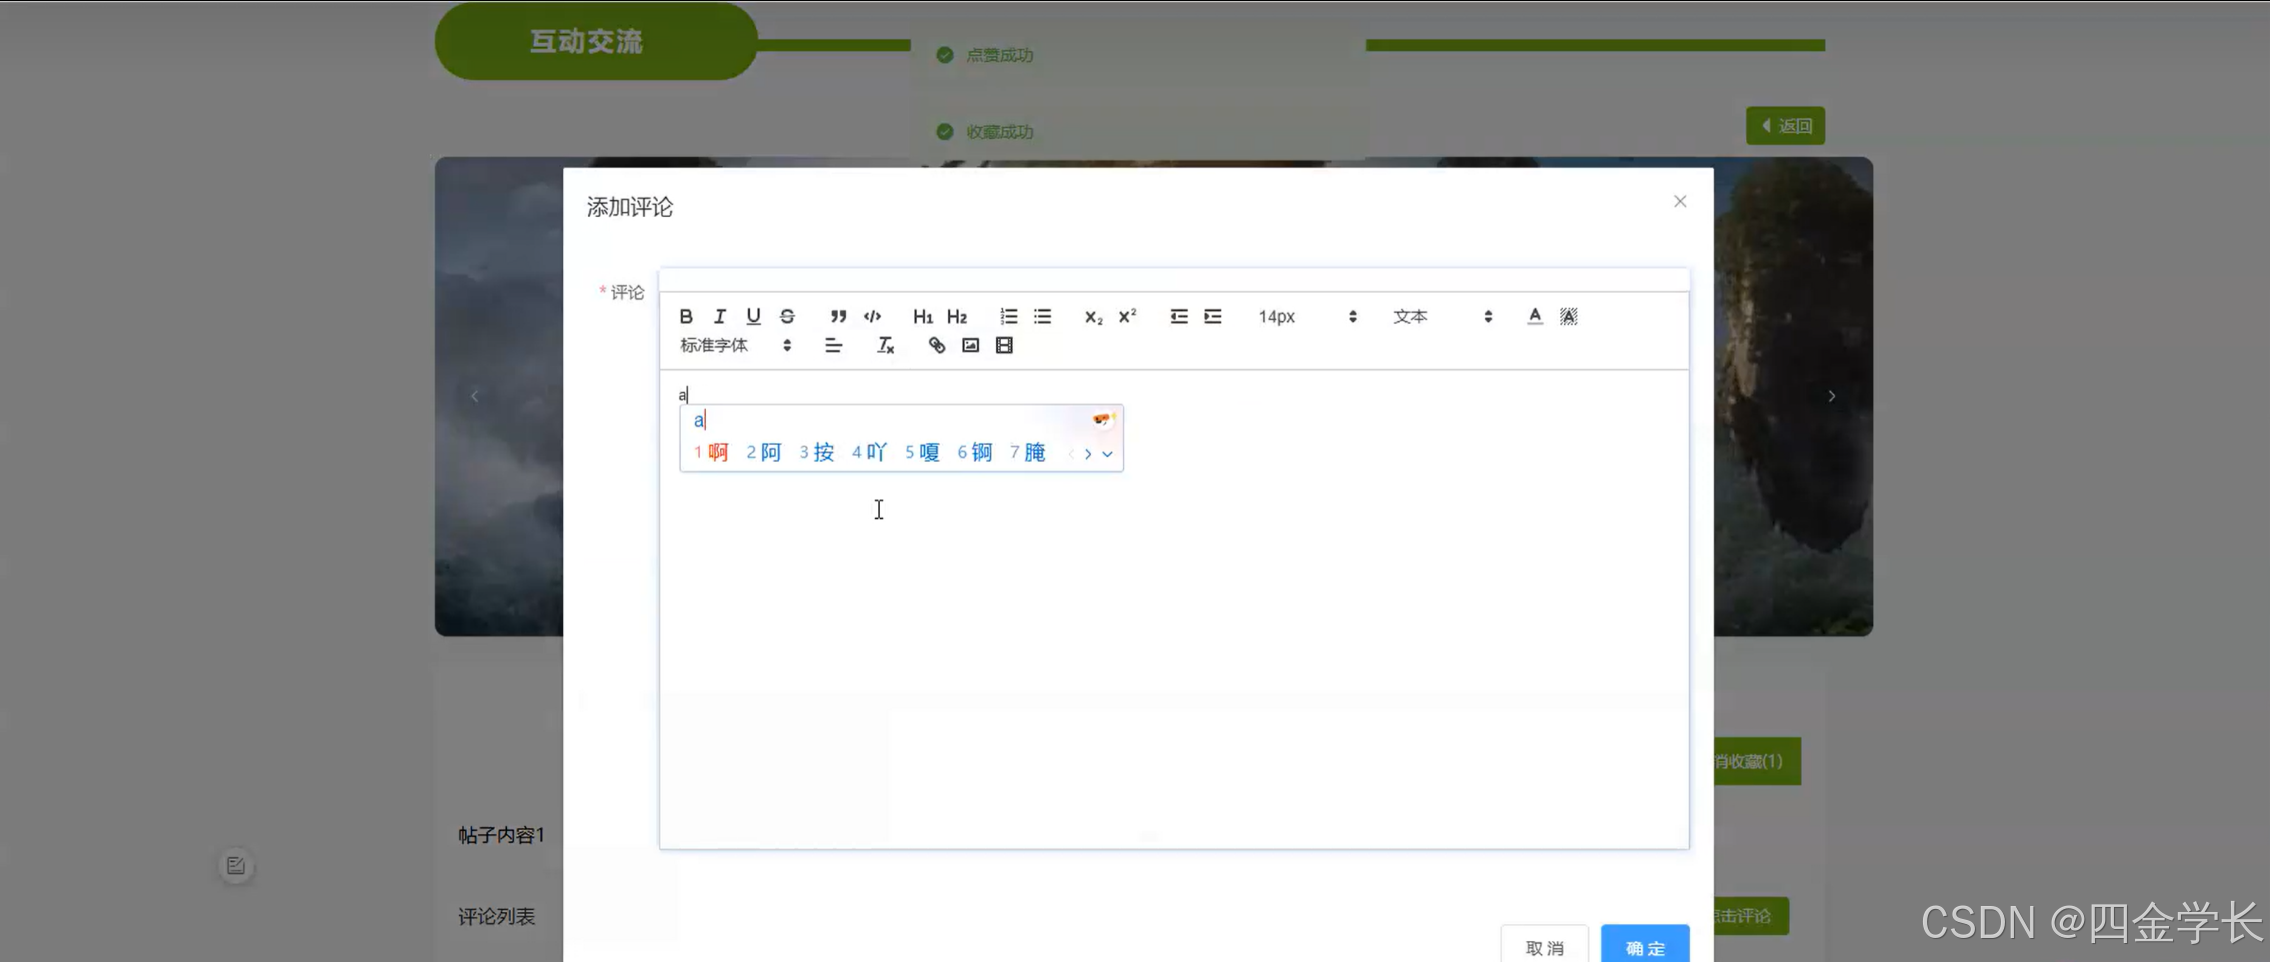The height and width of the screenshot is (962, 2270).
Task: Open the 文本 heading style dropdown
Action: 1442,316
